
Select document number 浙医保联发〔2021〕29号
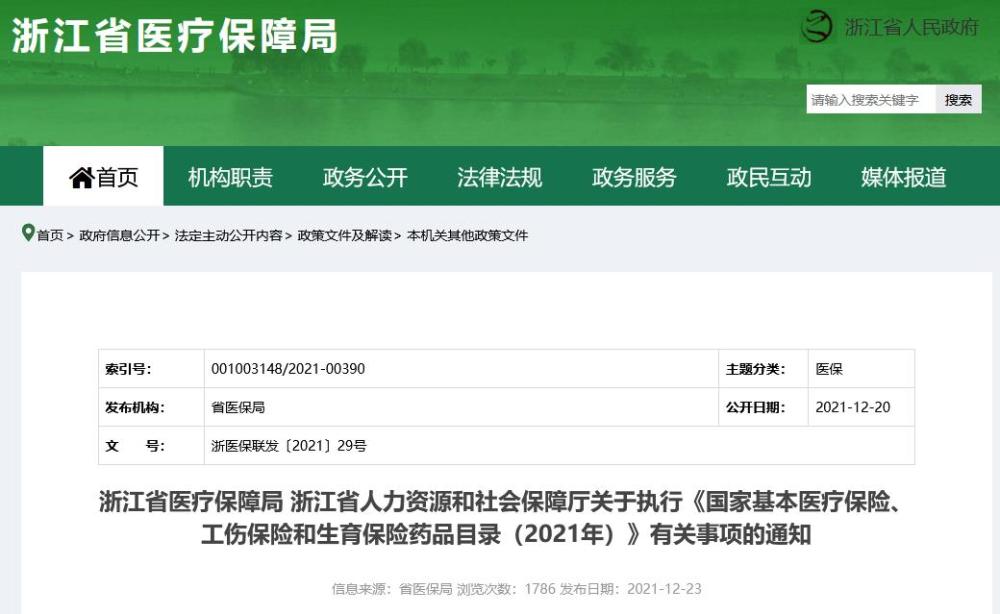pyautogui.click(x=289, y=446)
